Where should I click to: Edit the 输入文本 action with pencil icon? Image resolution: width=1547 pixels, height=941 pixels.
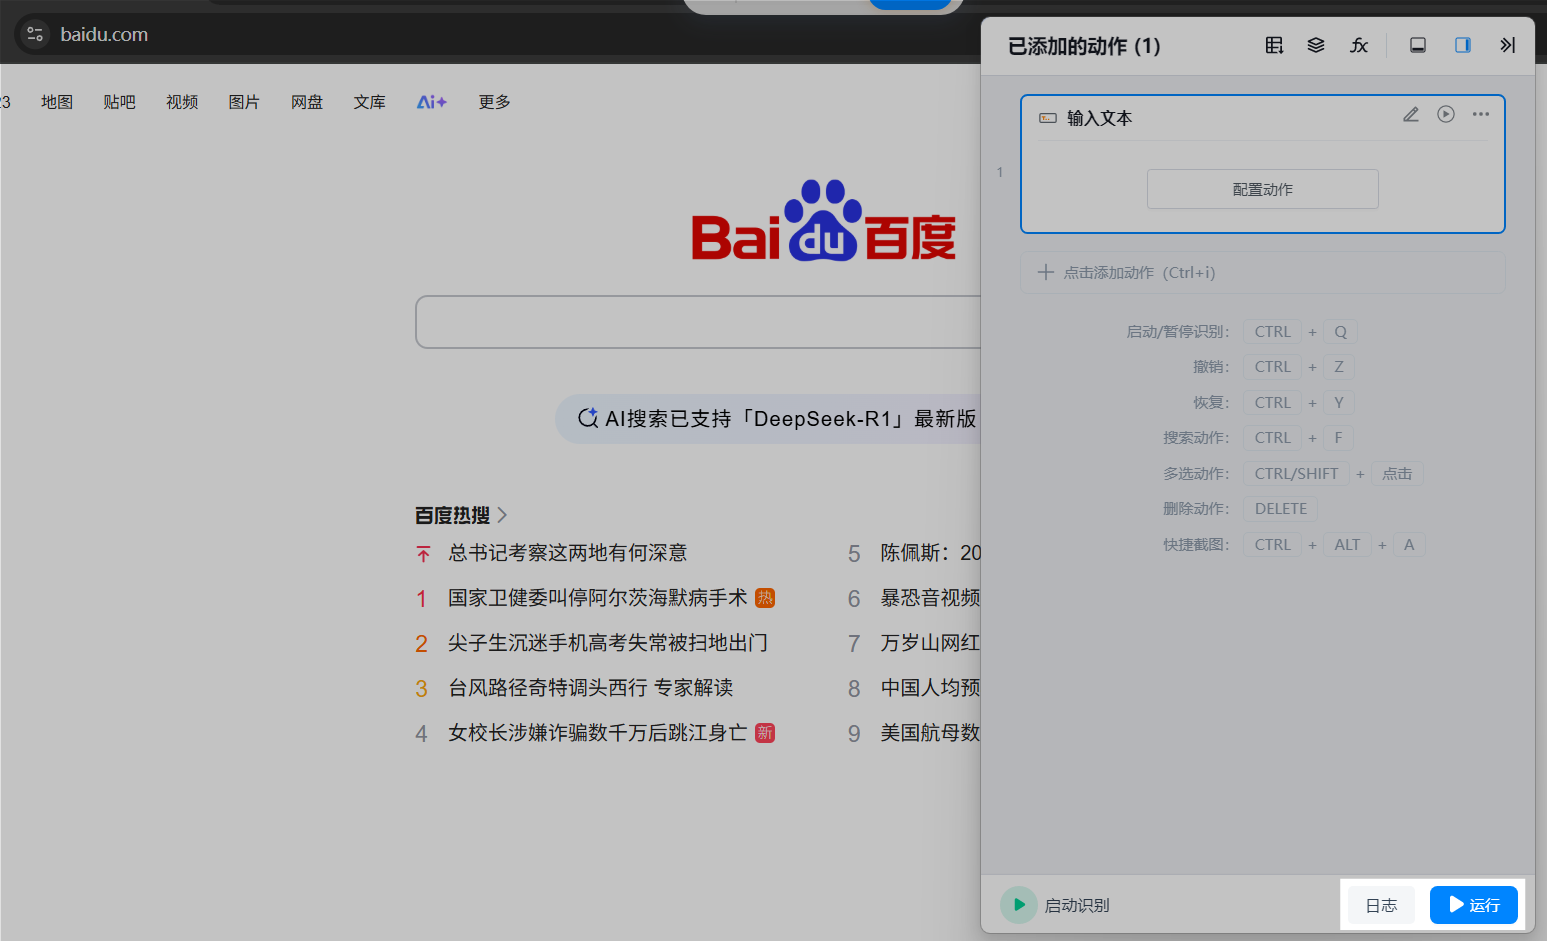[x=1411, y=114]
